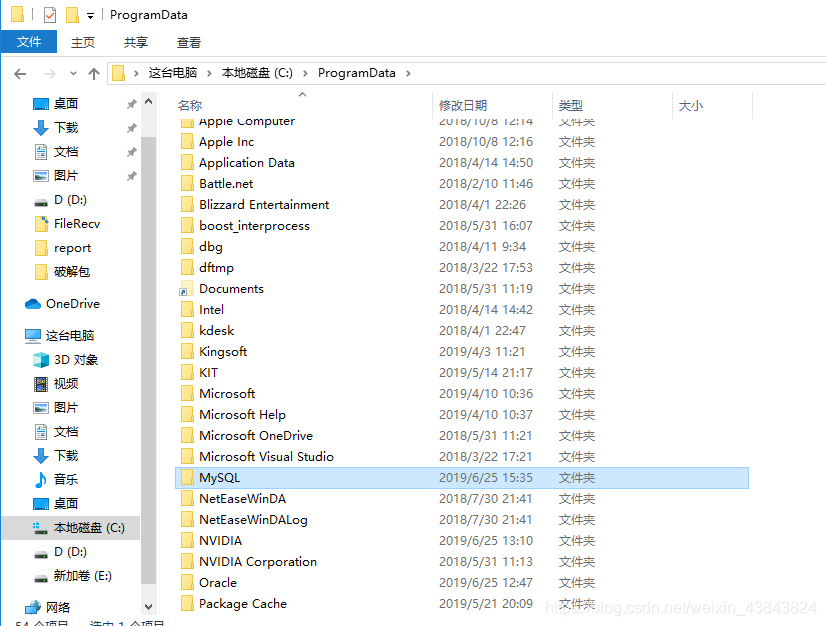Select the KIT folder icon
The width and height of the screenshot is (826, 626).
click(186, 373)
